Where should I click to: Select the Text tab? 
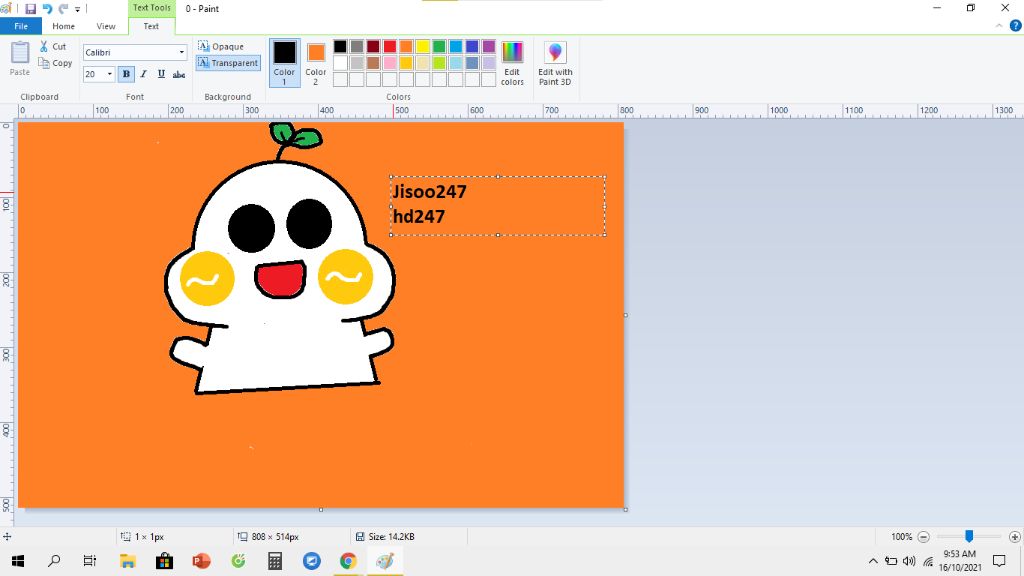click(x=151, y=26)
